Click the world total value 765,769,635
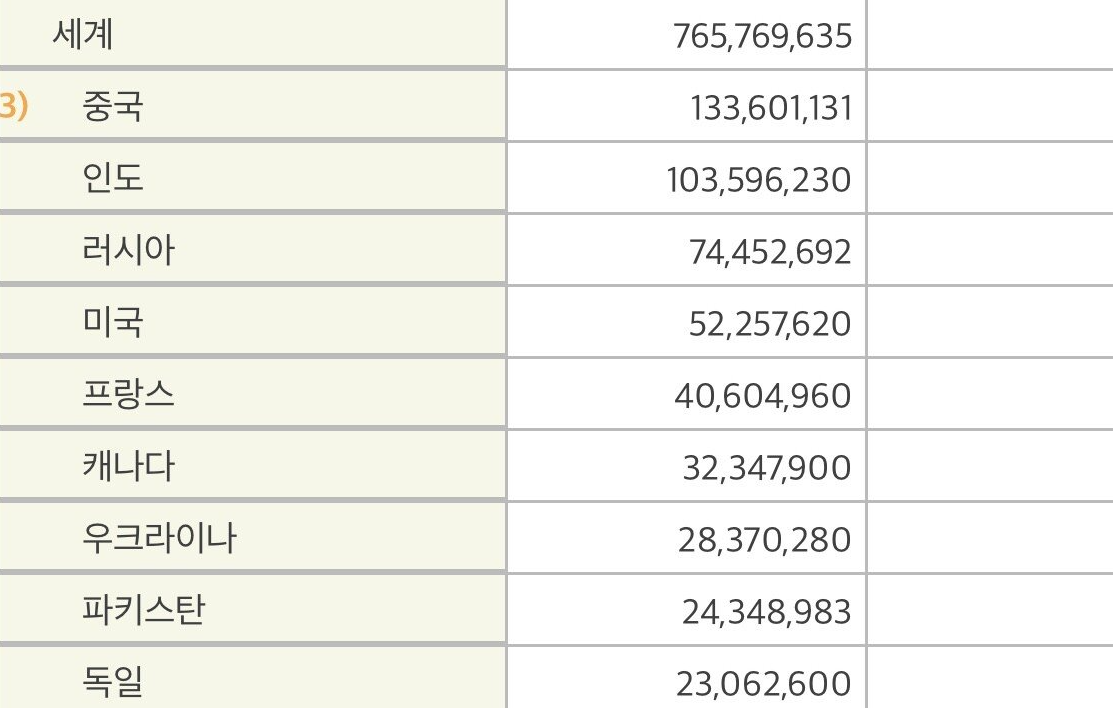This screenshot has width=1113, height=708. pyautogui.click(x=763, y=37)
